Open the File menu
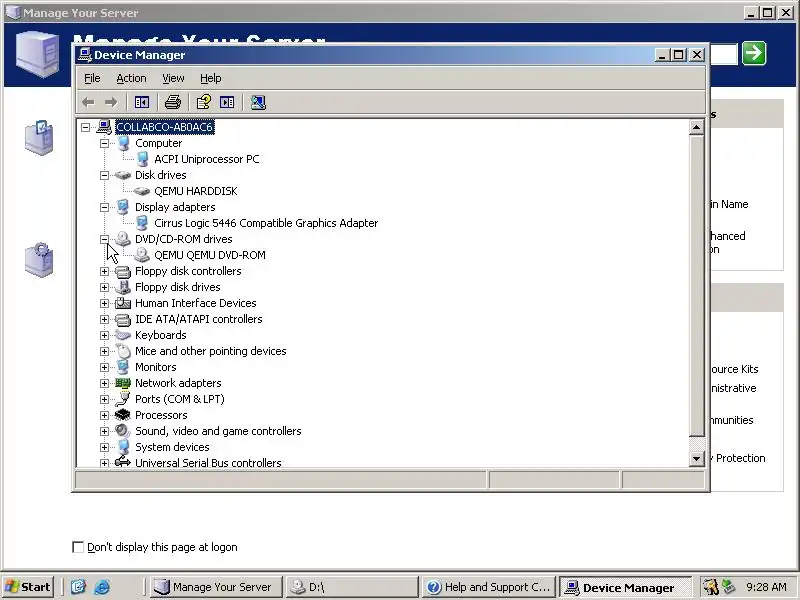Screen dimensions: 800x600 (92, 78)
